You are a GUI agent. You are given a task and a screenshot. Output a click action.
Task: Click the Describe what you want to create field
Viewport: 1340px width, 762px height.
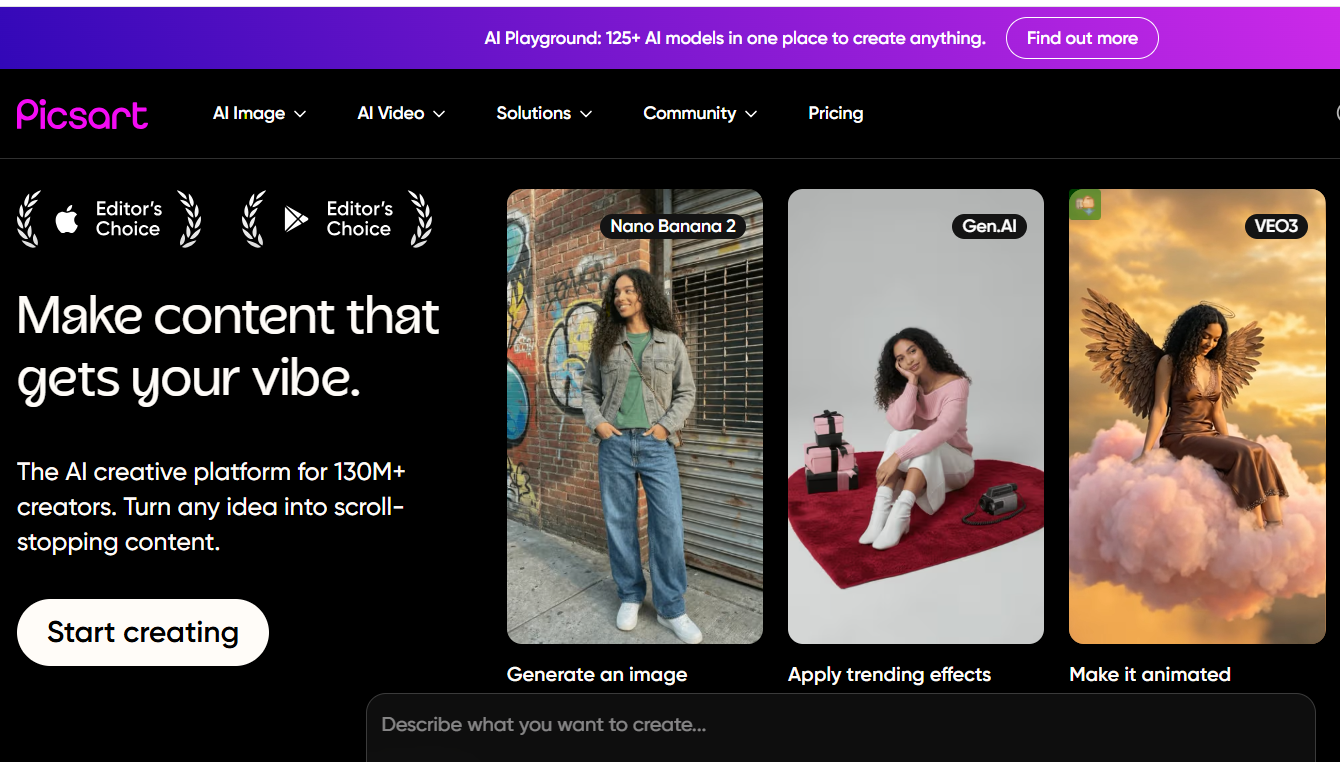840,725
